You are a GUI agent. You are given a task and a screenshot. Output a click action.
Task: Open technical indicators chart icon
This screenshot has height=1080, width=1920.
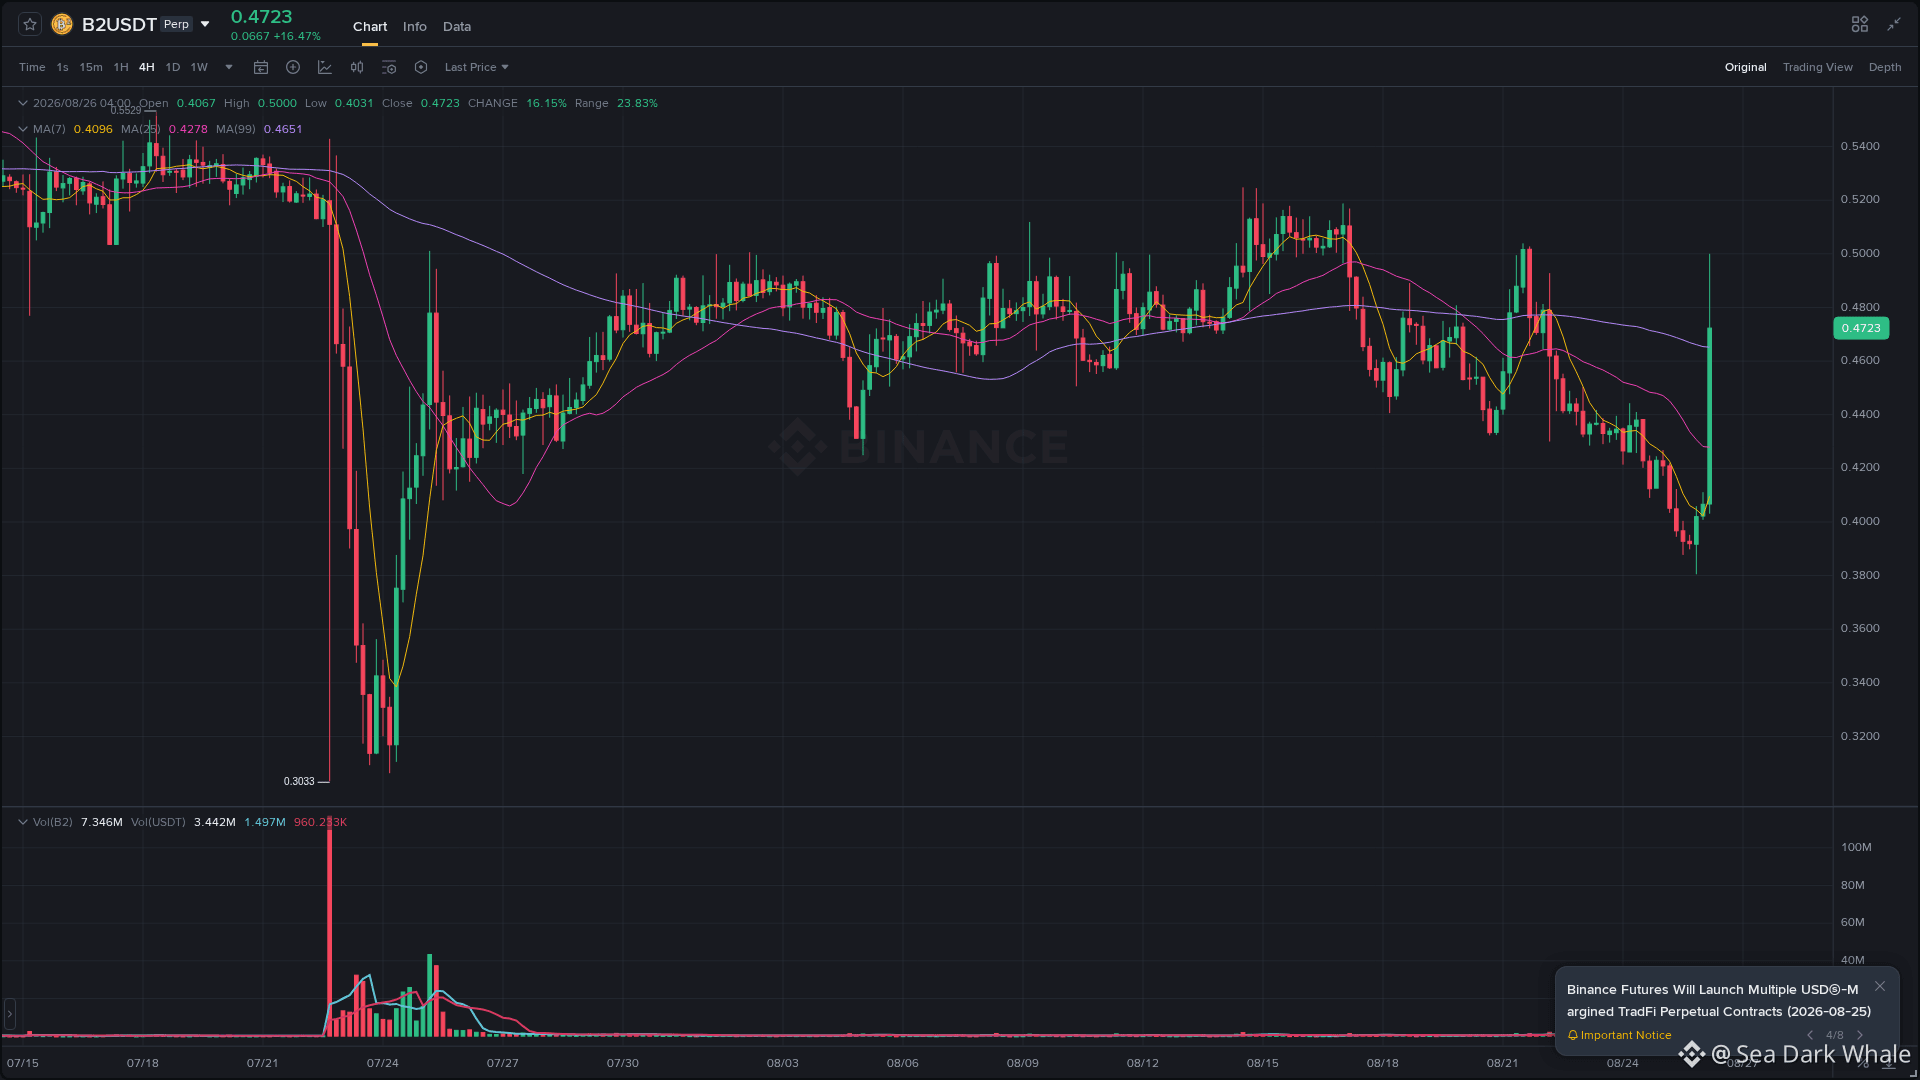325,67
